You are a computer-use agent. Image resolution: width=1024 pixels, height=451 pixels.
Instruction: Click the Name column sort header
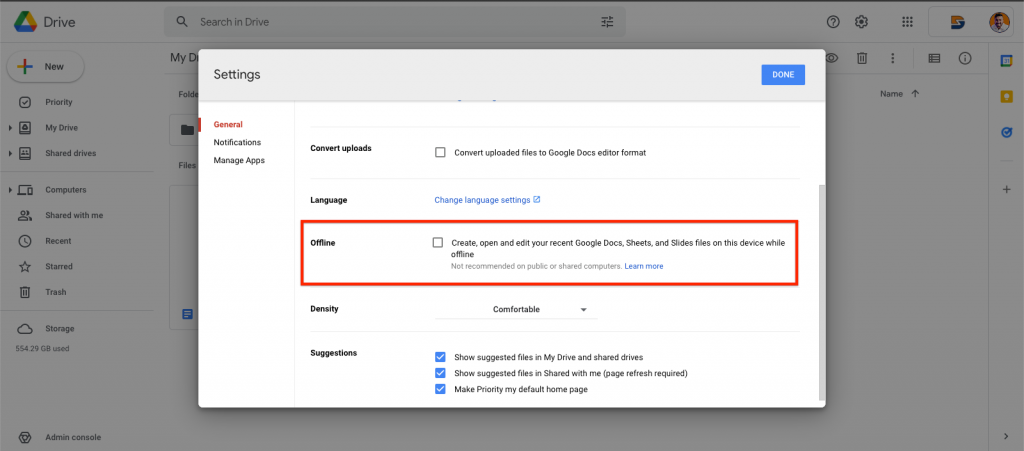tap(891, 94)
